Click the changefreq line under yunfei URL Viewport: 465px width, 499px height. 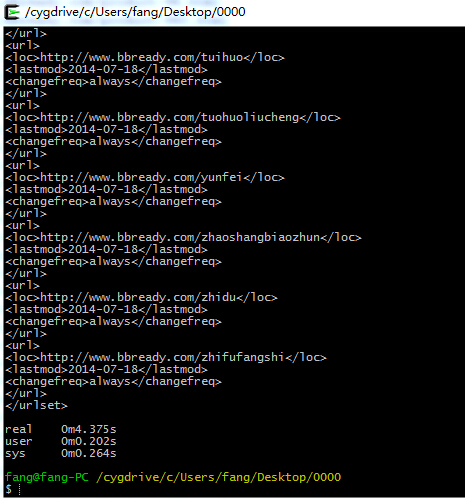click(113, 201)
